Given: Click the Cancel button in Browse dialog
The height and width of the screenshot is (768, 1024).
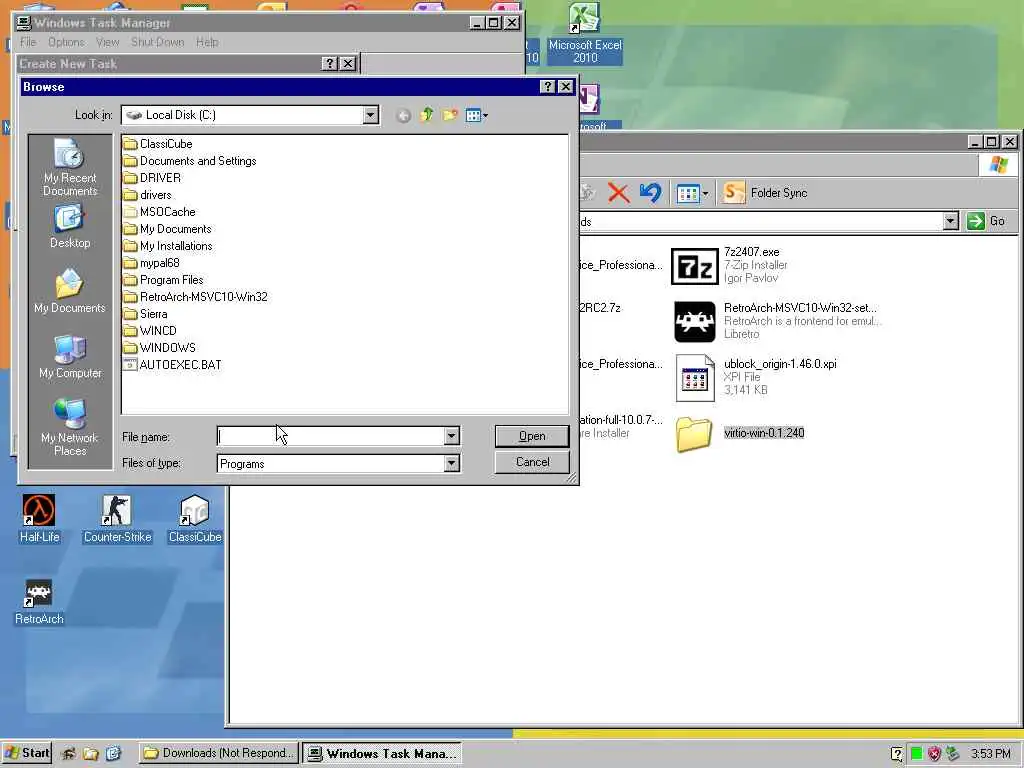Looking at the screenshot, I should click(x=532, y=462).
